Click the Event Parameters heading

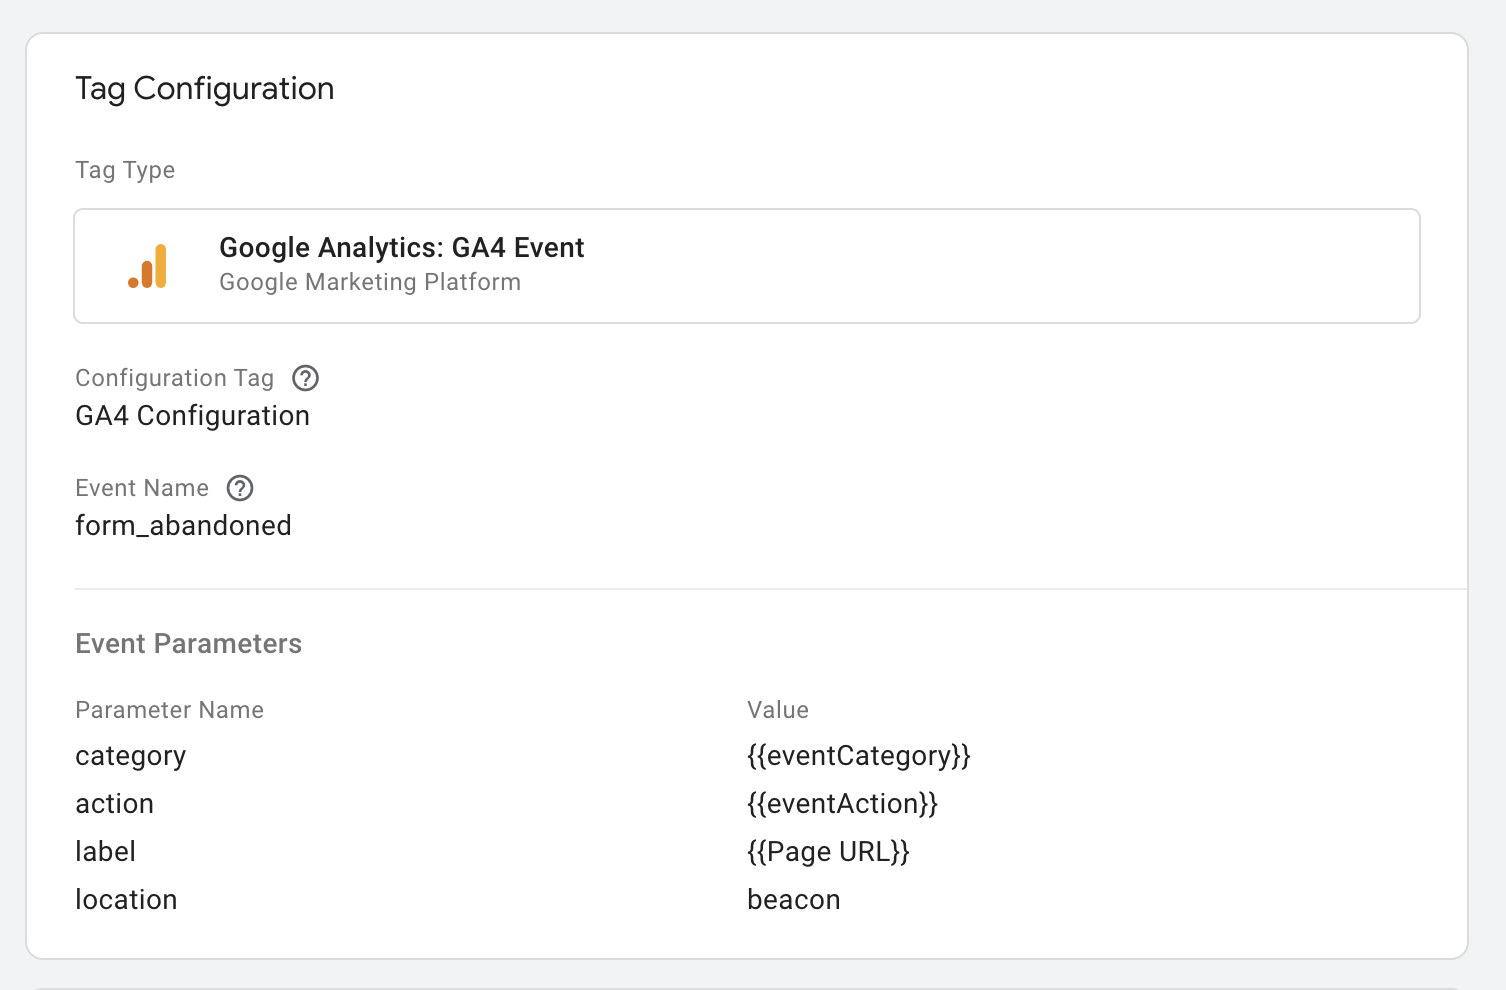point(188,644)
